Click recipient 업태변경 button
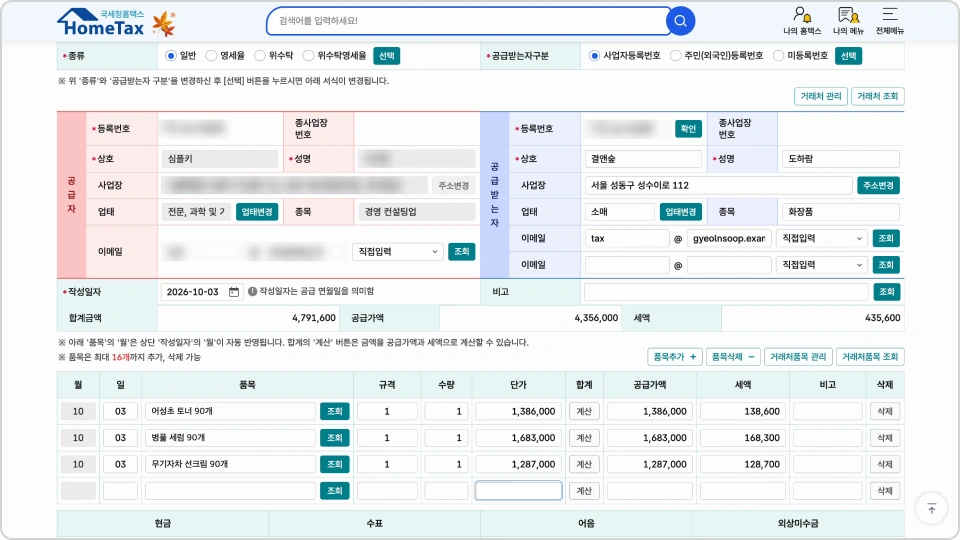The height and width of the screenshot is (540, 960). (680, 212)
